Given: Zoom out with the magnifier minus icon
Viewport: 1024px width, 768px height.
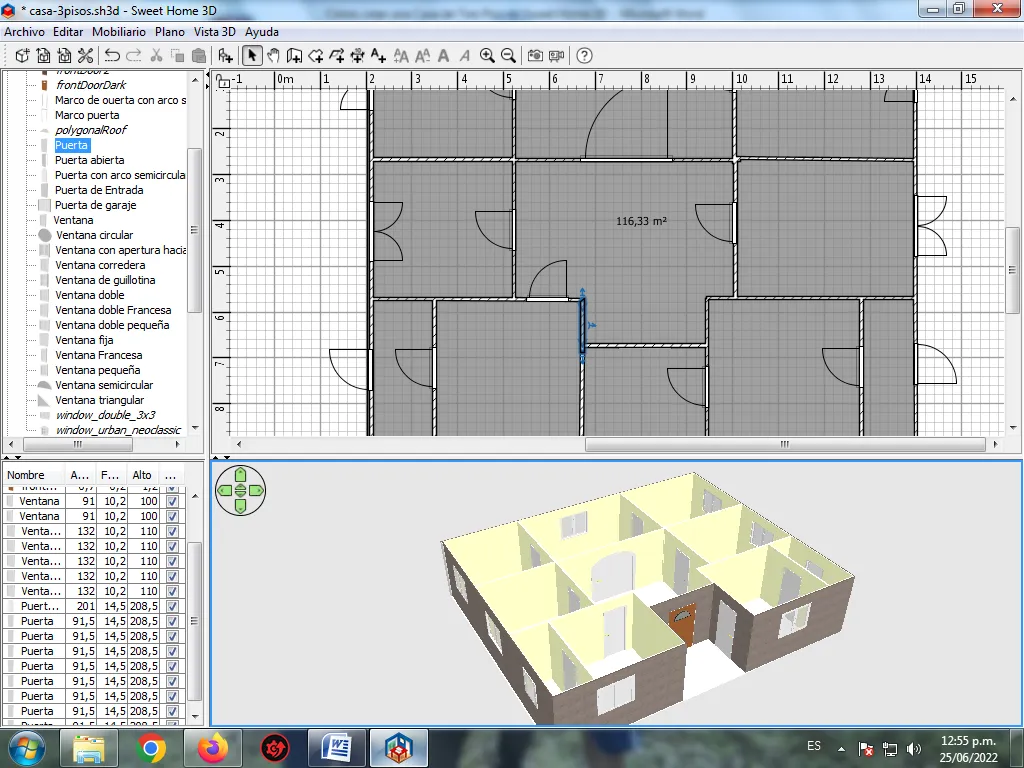Looking at the screenshot, I should pos(508,56).
